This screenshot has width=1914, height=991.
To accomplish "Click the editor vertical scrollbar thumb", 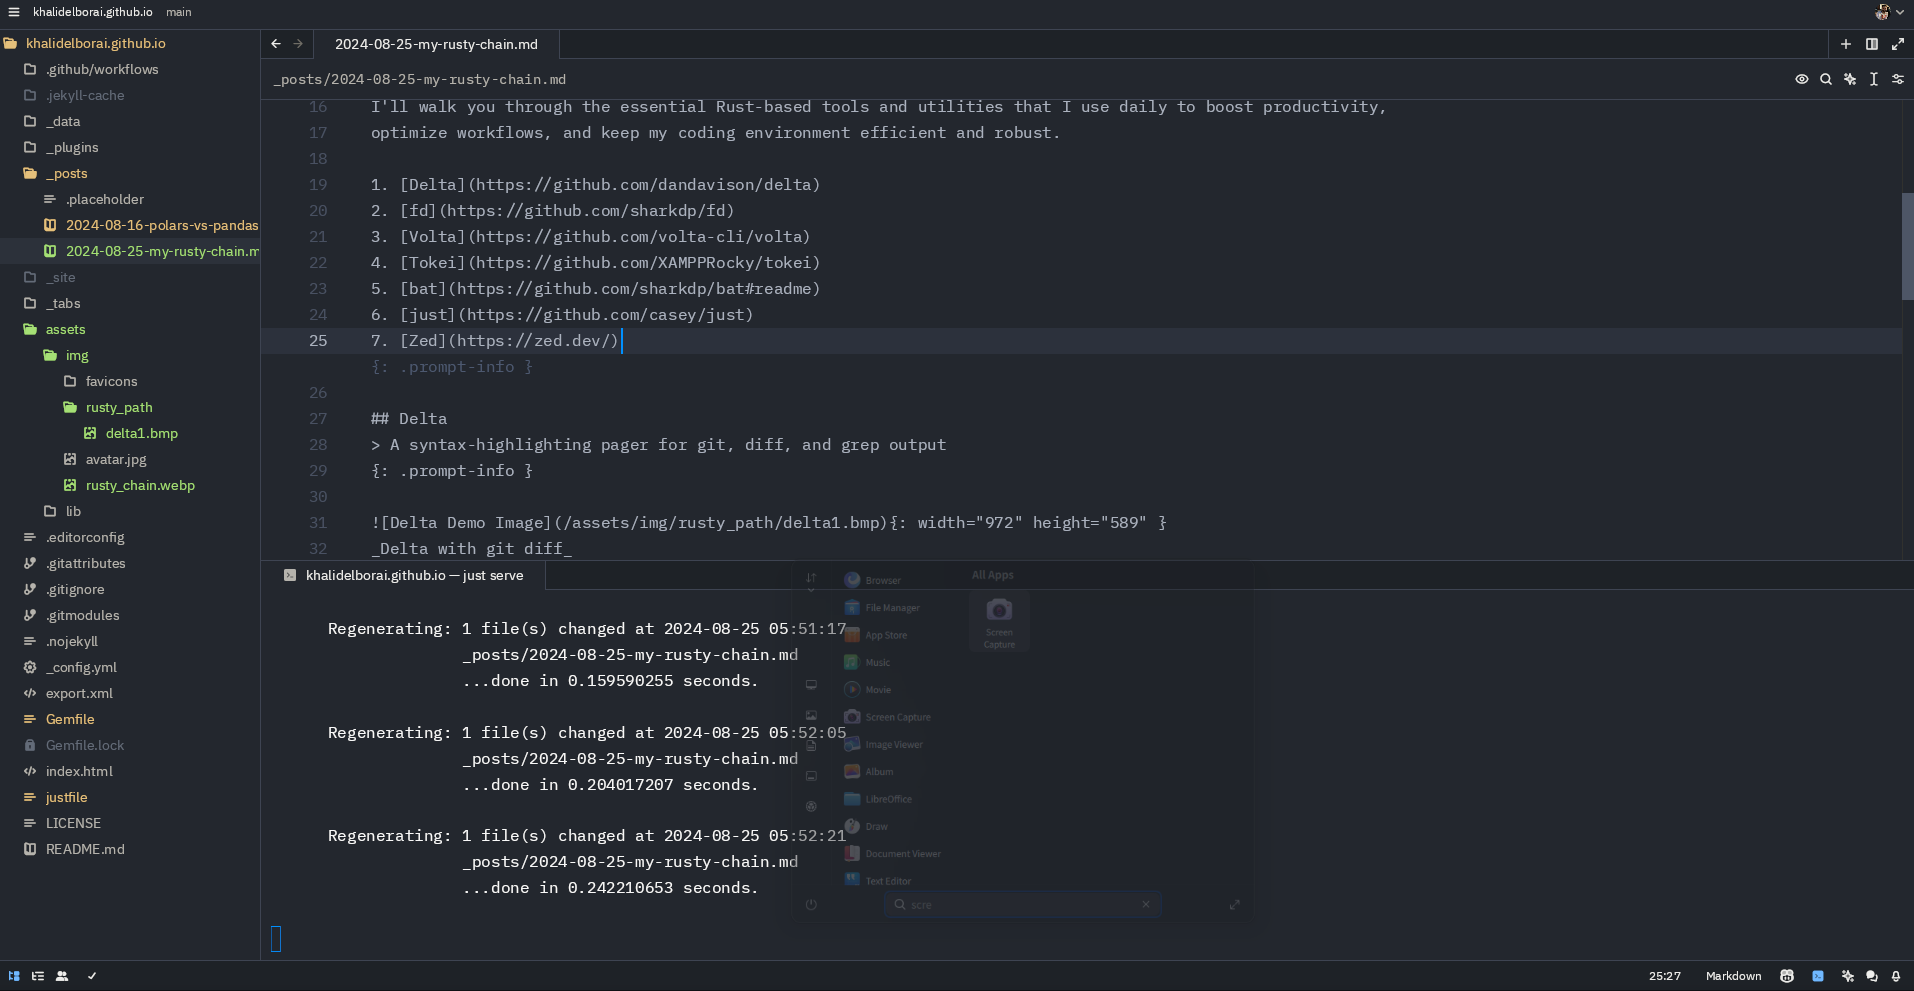I will pos(1907,246).
